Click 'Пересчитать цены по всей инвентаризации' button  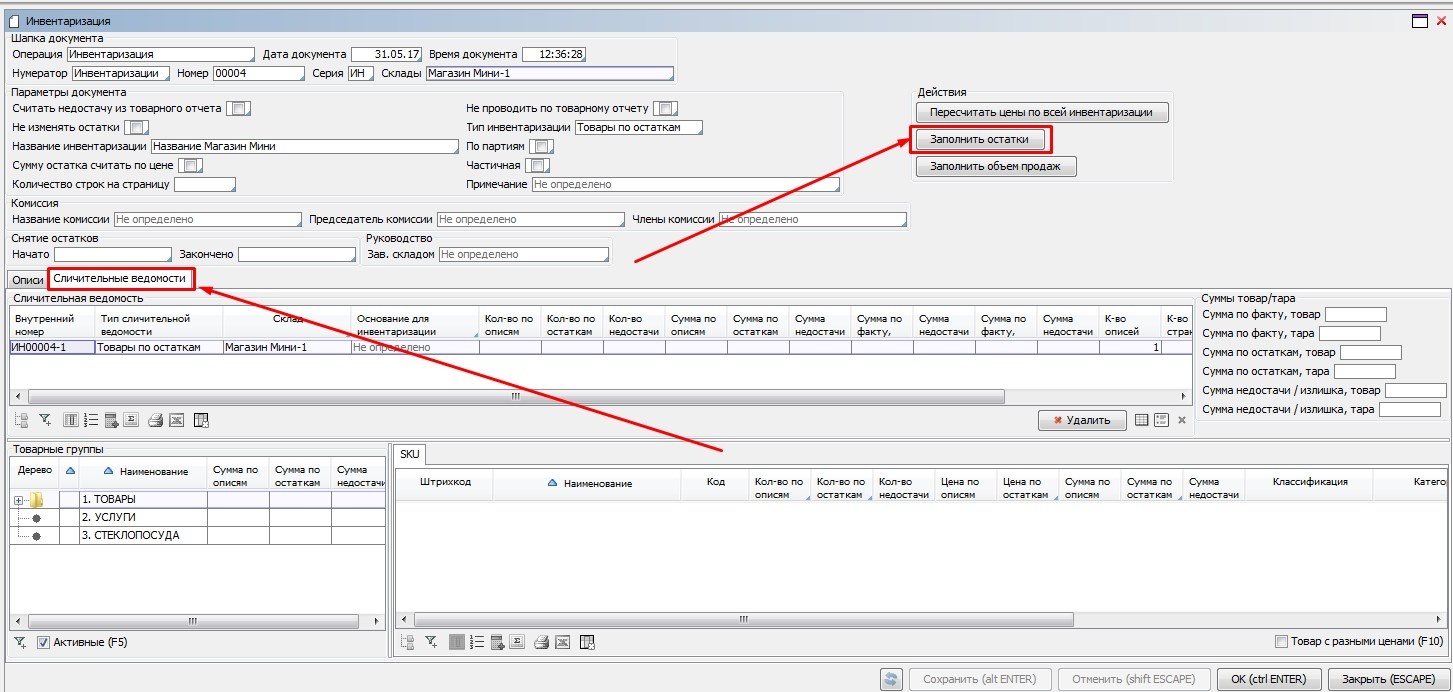pos(1041,112)
